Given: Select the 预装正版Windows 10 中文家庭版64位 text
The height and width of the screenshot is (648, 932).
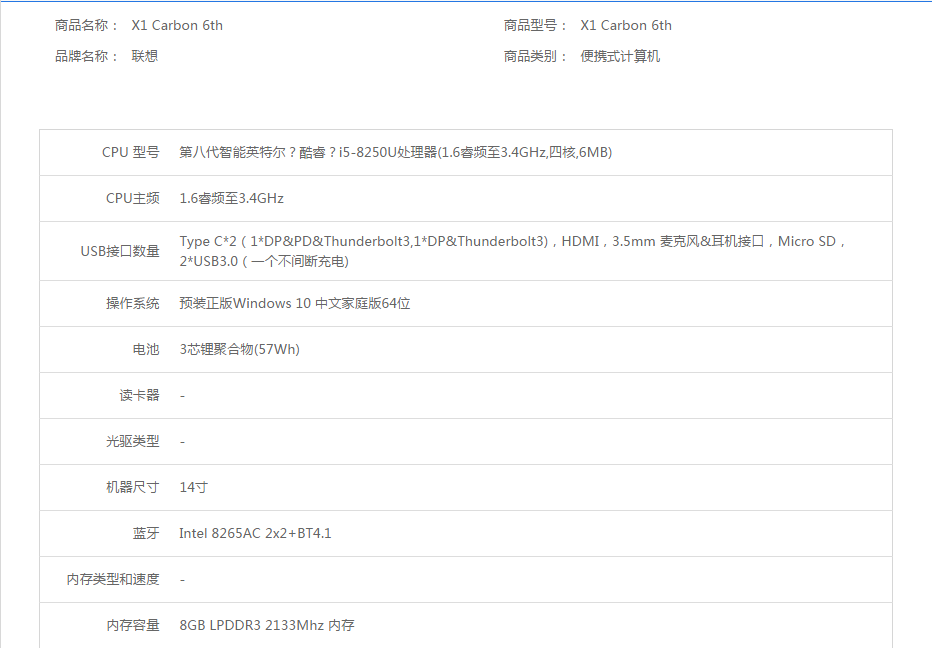Looking at the screenshot, I should [x=295, y=304].
